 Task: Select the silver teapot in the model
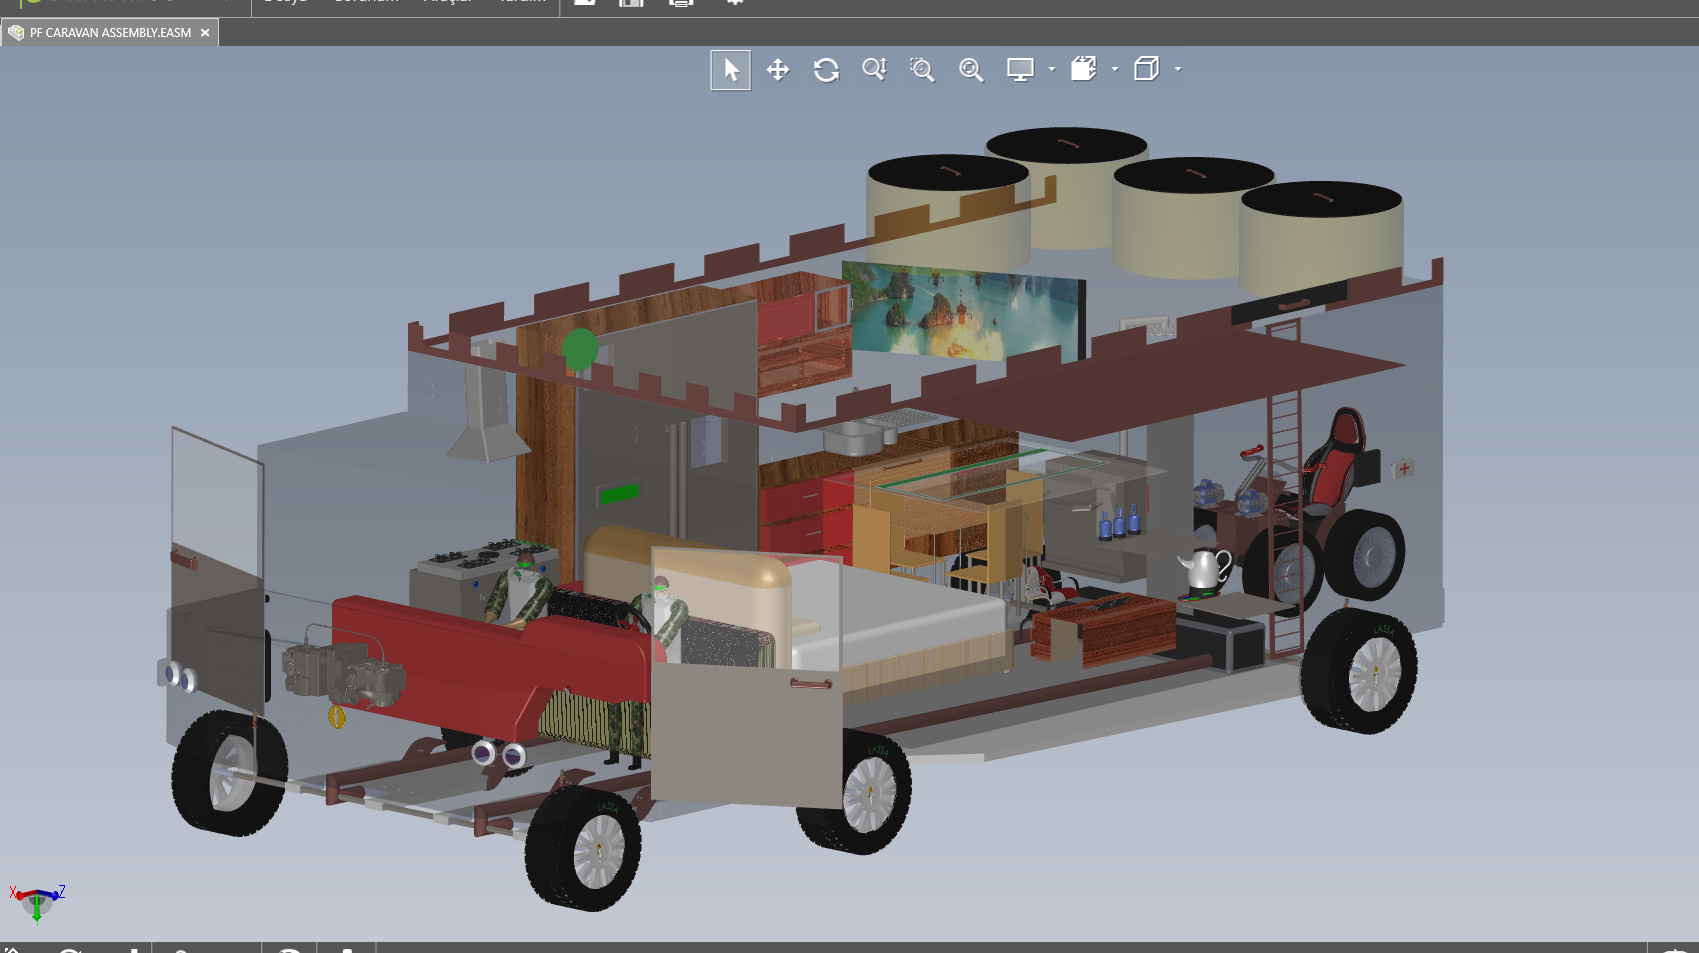1205,570
